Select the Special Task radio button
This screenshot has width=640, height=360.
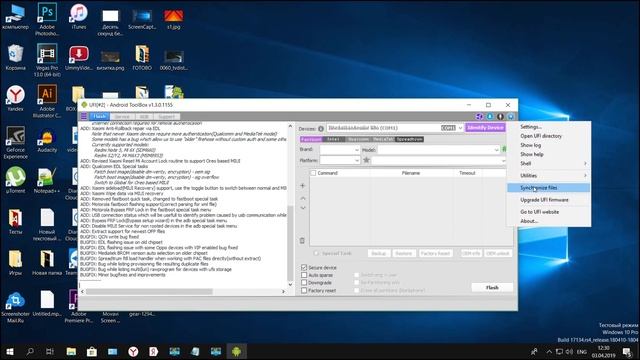point(316,253)
